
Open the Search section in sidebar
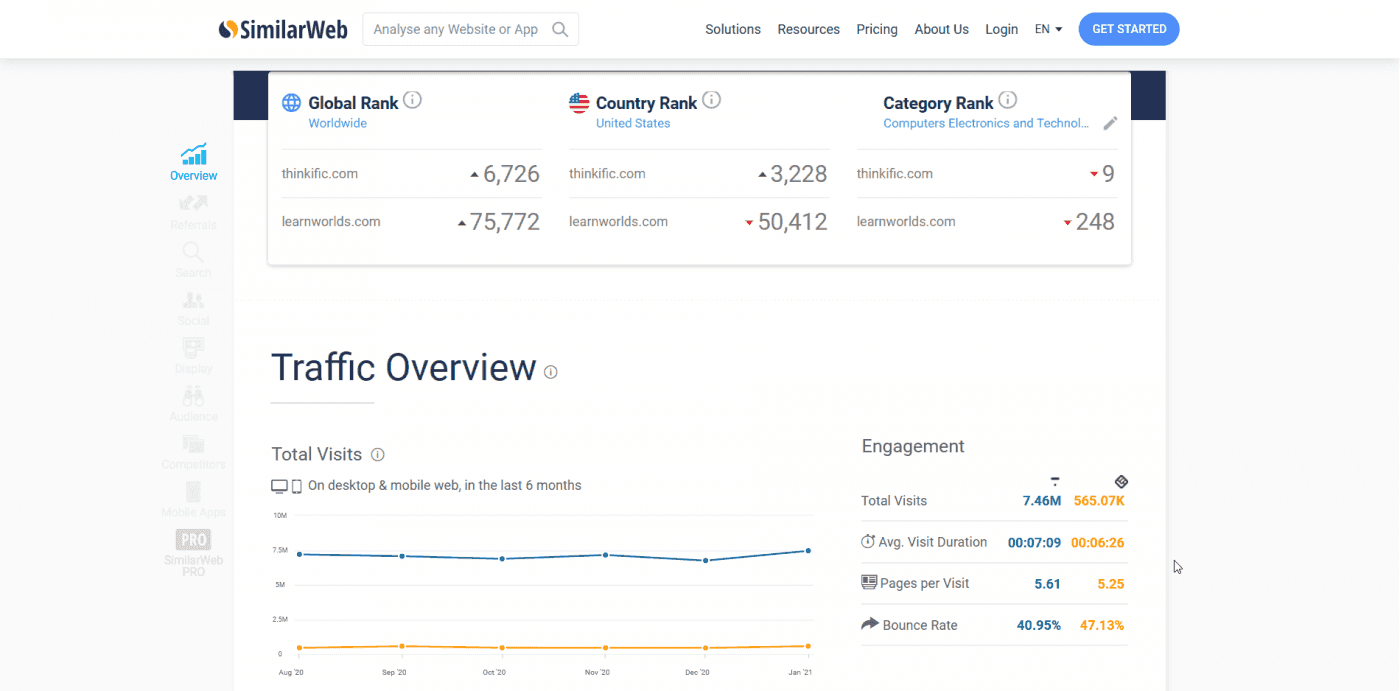[x=194, y=260]
